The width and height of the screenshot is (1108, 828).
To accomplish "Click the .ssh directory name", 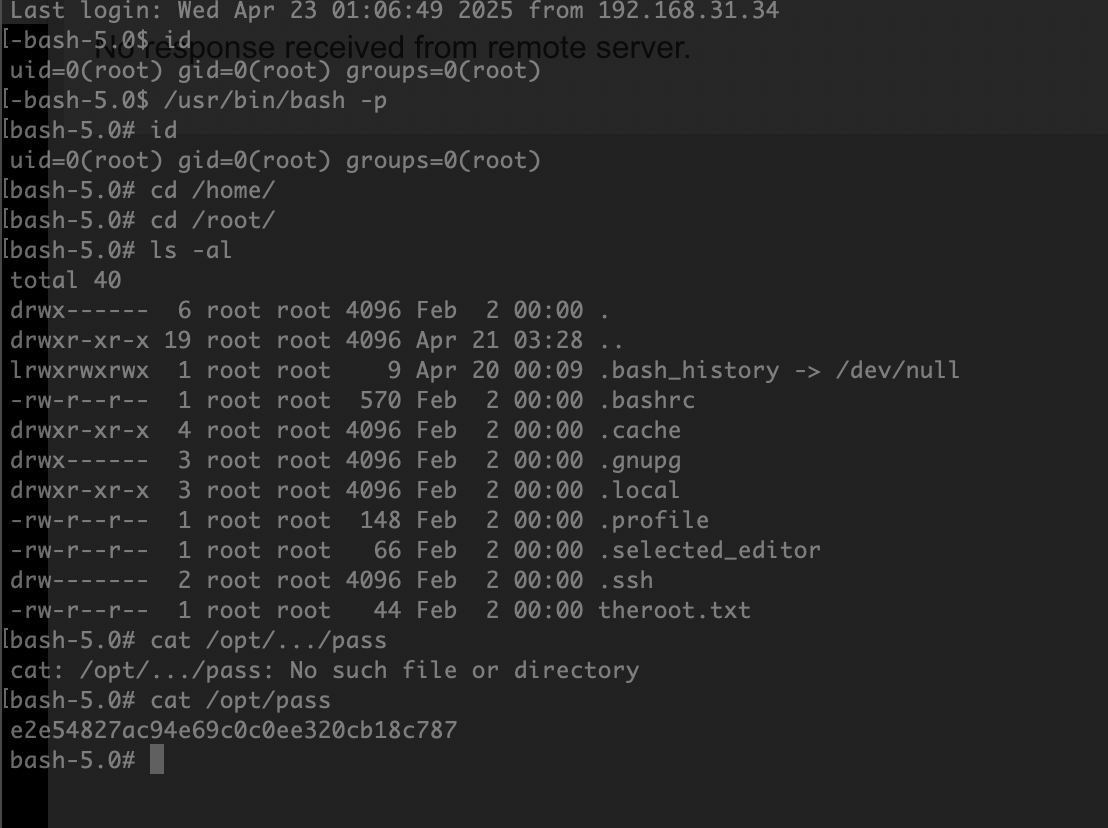I will pyautogui.click(x=625, y=580).
